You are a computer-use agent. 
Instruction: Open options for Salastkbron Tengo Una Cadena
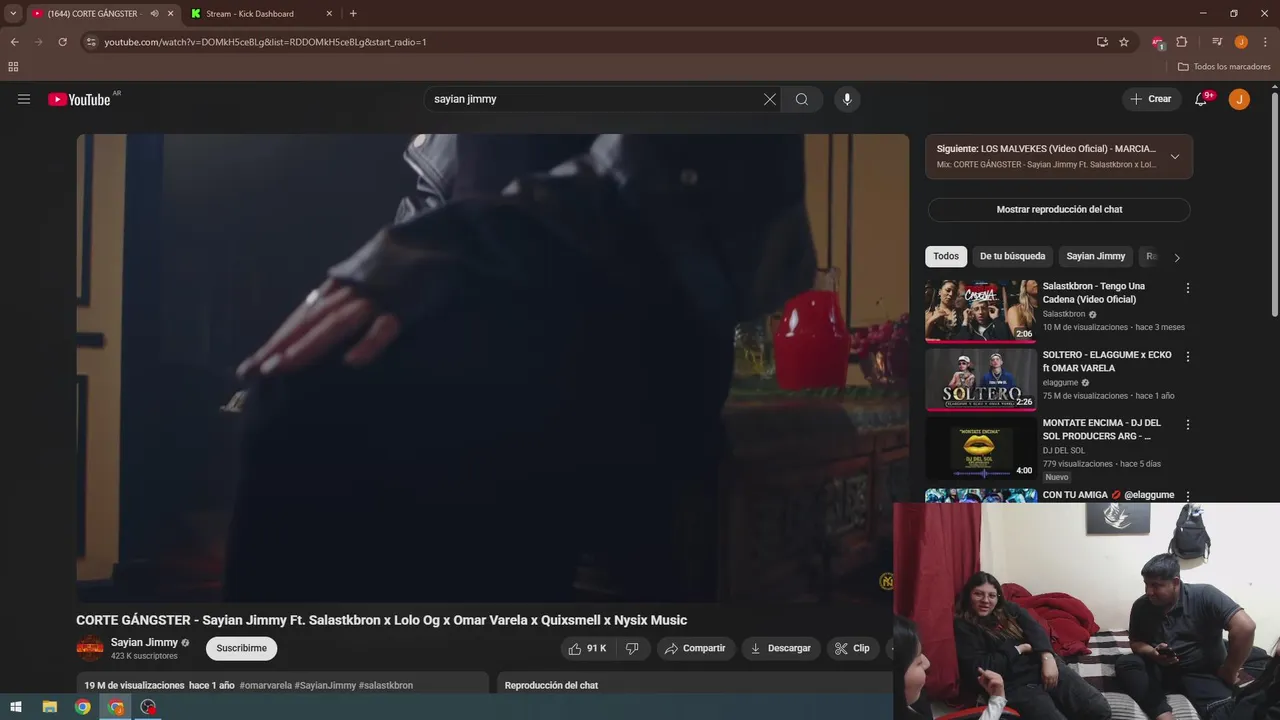pyautogui.click(x=1188, y=288)
